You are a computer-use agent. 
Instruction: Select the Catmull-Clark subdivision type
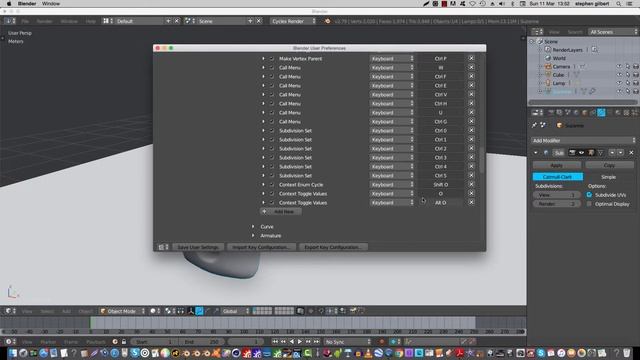coord(558,177)
